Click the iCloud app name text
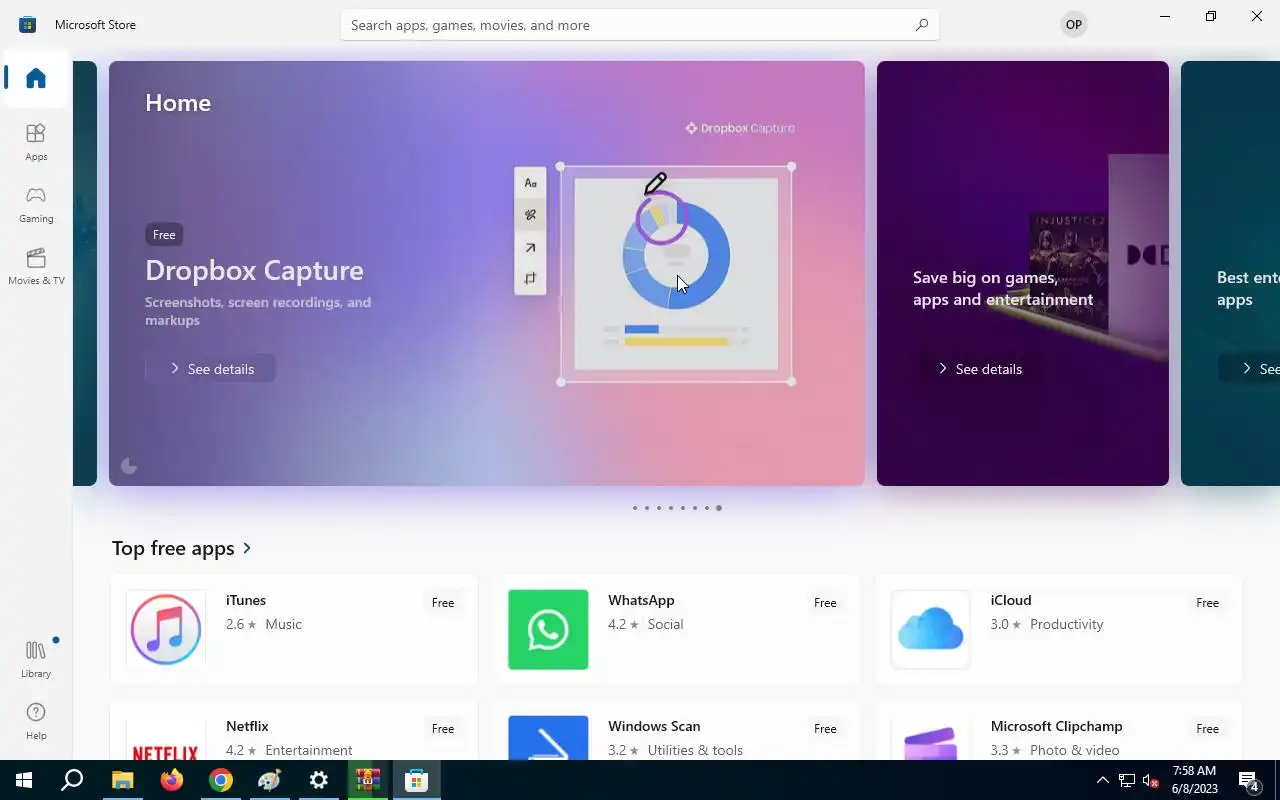1280x800 pixels. [1011, 600]
